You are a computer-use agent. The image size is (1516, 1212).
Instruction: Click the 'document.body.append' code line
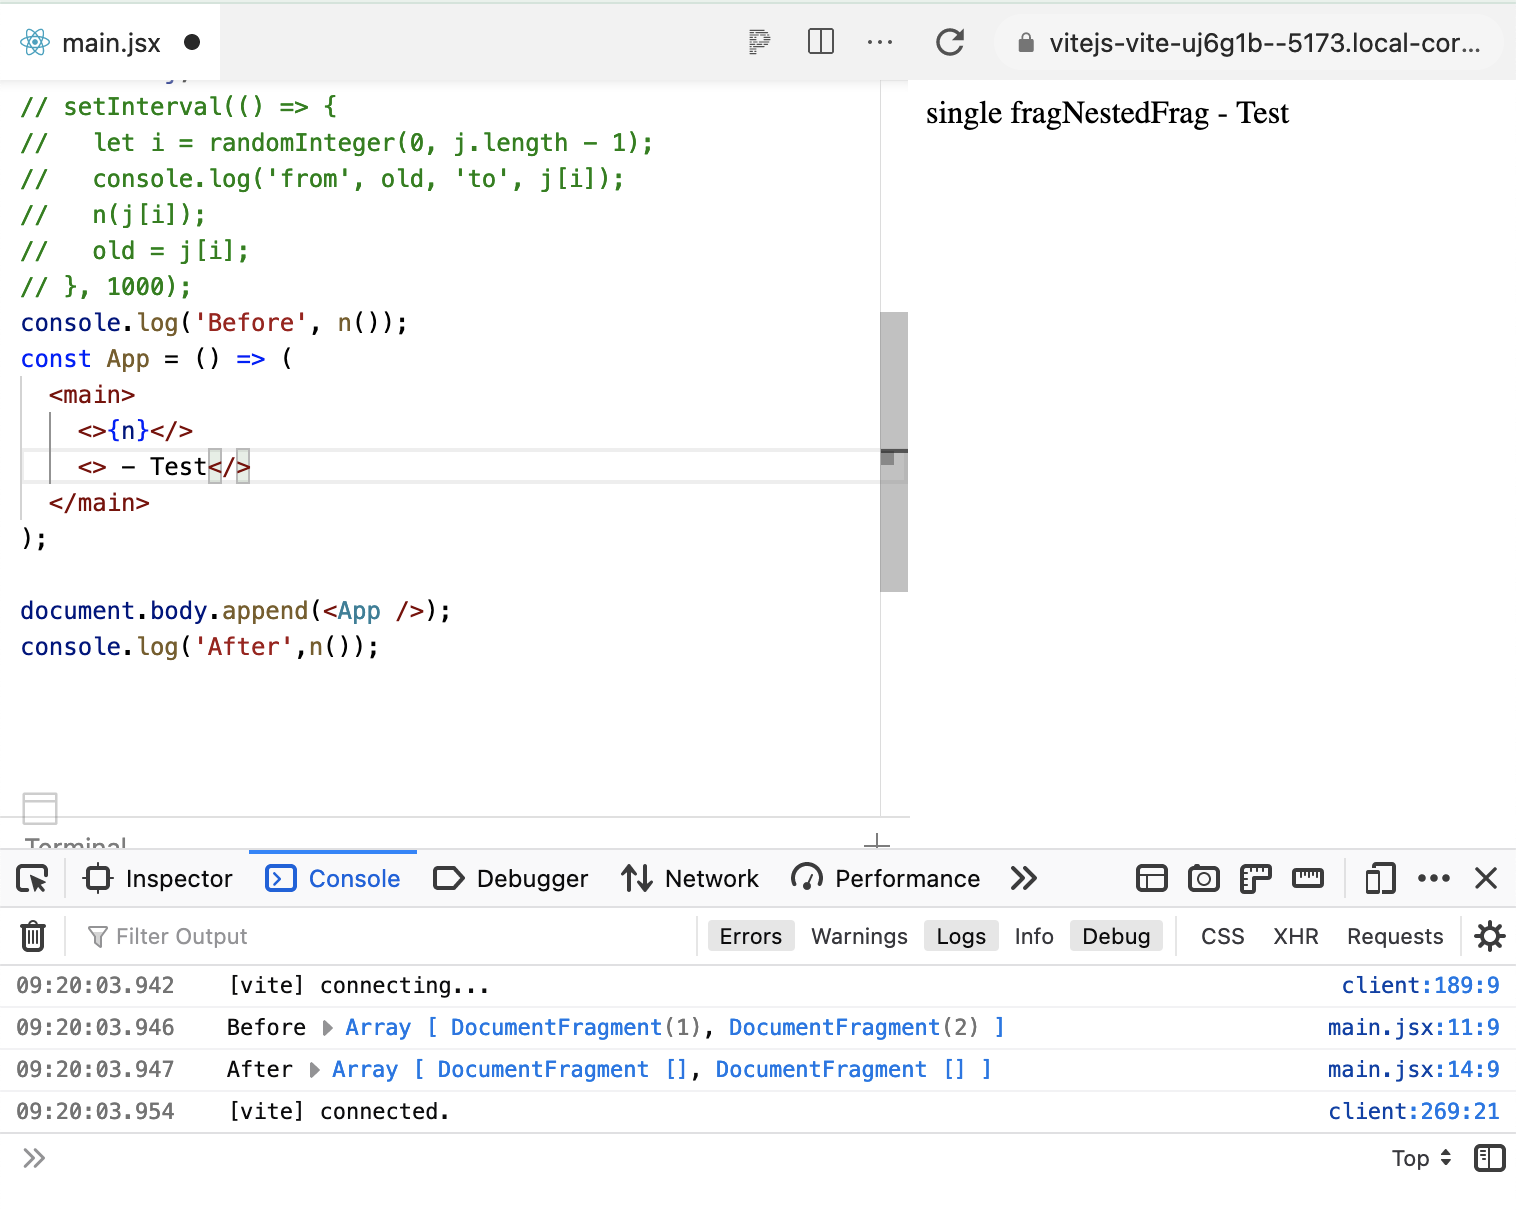coord(236,611)
